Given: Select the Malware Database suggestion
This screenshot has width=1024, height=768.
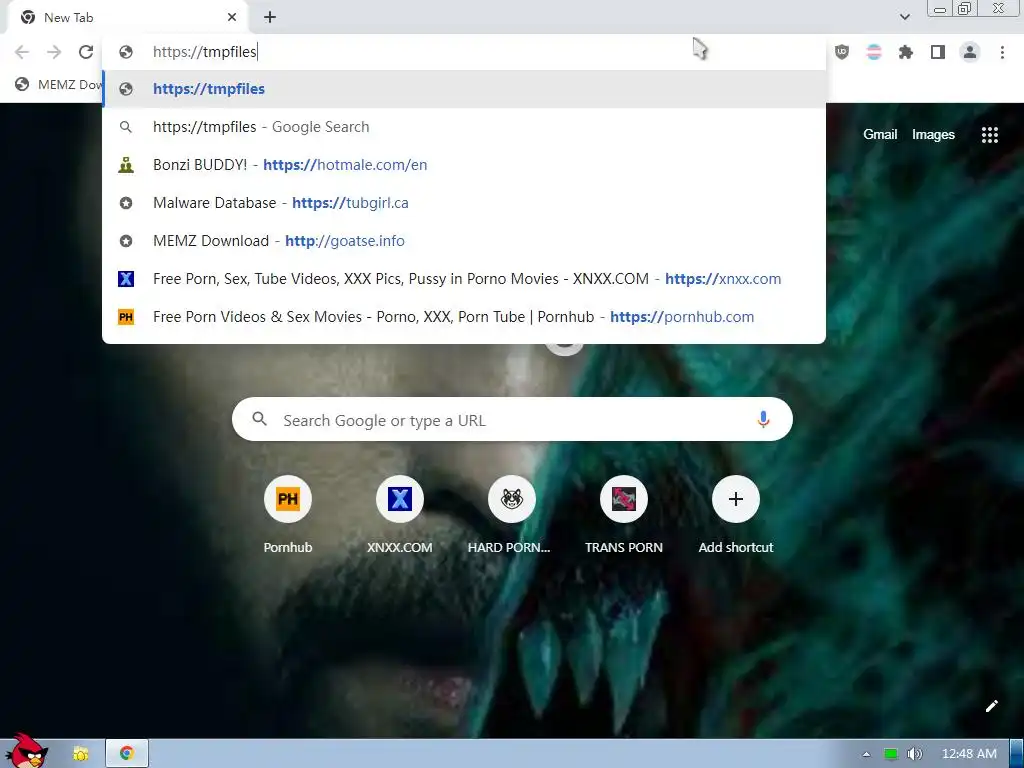Looking at the screenshot, I should [x=464, y=202].
